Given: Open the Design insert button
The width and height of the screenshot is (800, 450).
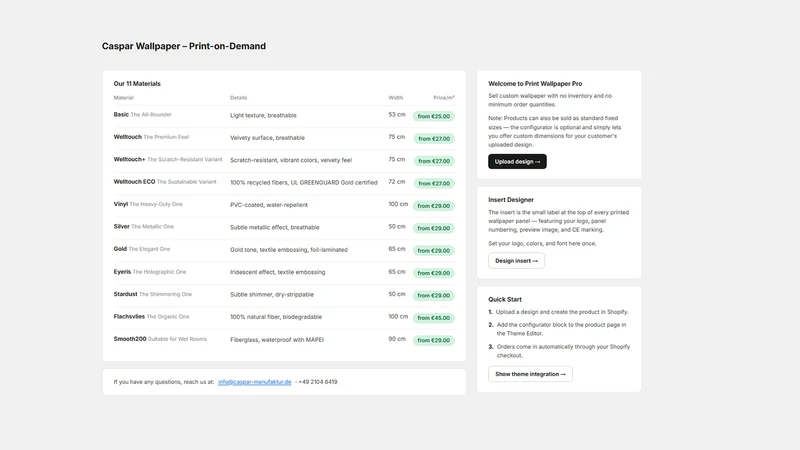Looking at the screenshot, I should [516, 261].
